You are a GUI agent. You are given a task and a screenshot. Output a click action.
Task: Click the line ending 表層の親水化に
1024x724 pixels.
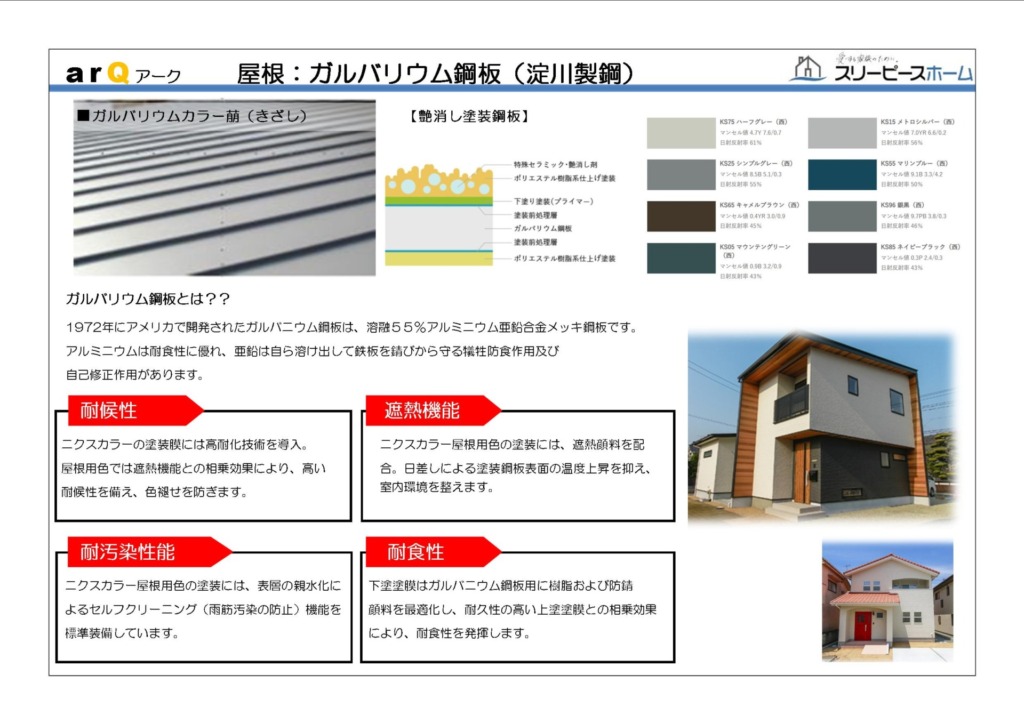click(203, 586)
